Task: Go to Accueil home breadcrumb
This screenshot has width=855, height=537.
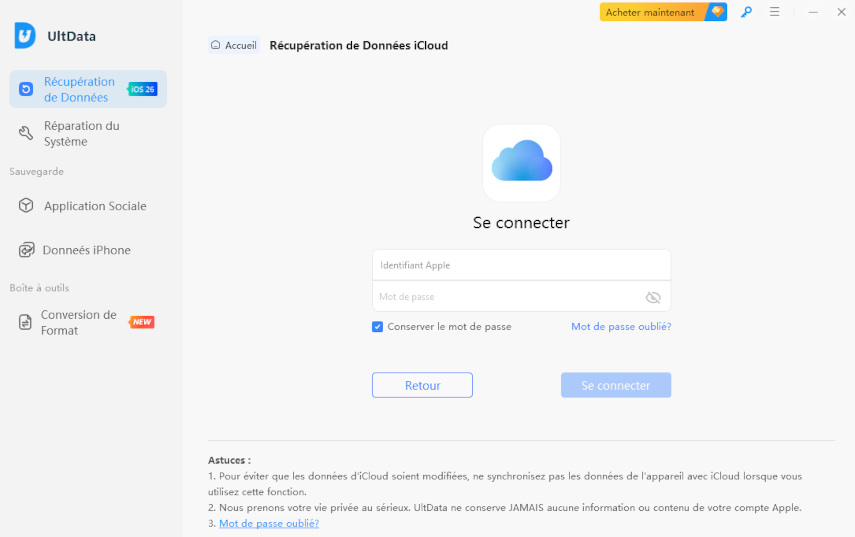Action: click(234, 45)
